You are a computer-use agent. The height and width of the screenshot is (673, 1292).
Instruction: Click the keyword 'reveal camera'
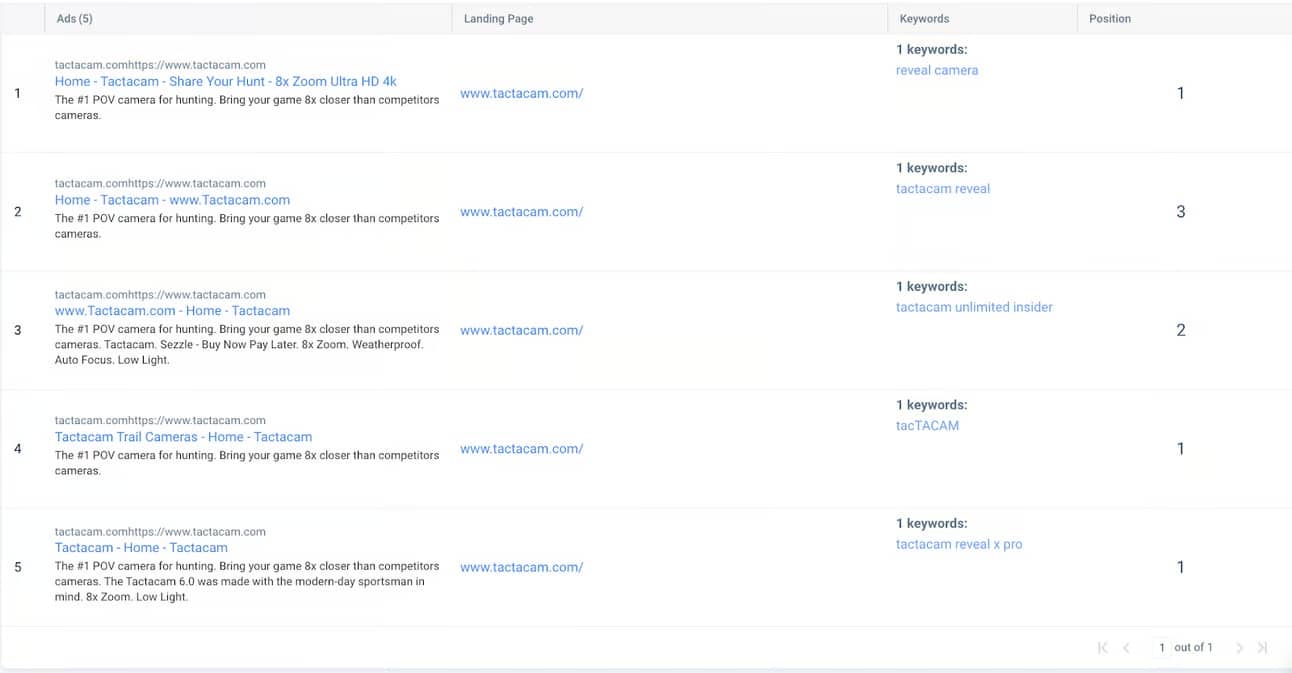[937, 70]
